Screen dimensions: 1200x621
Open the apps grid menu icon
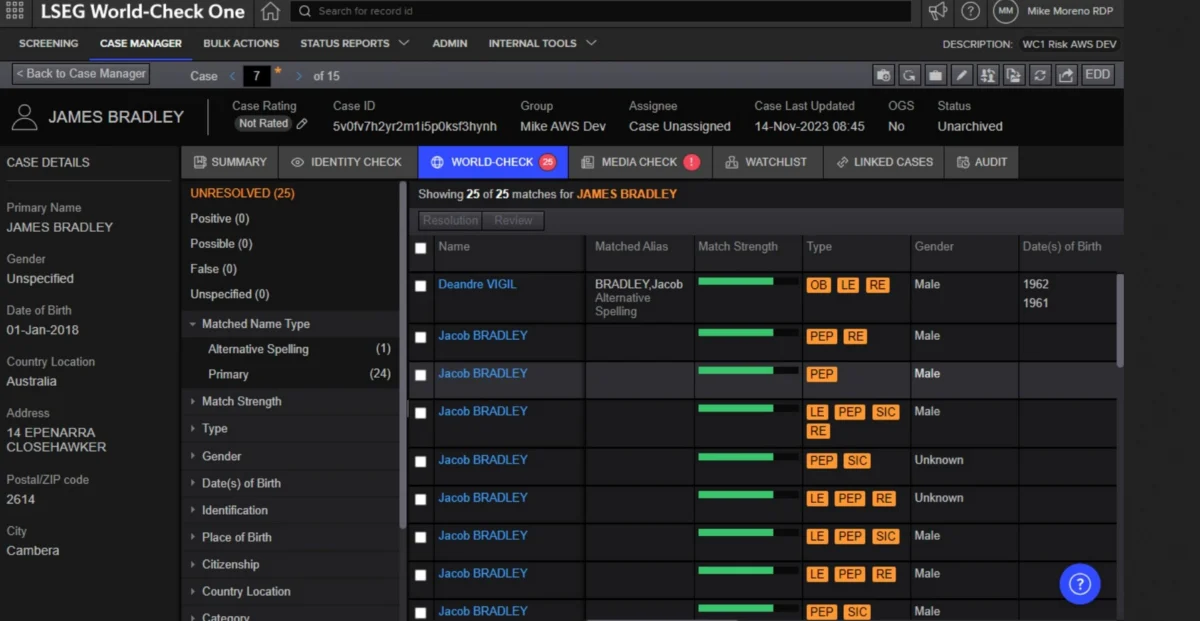pyautogui.click(x=14, y=12)
